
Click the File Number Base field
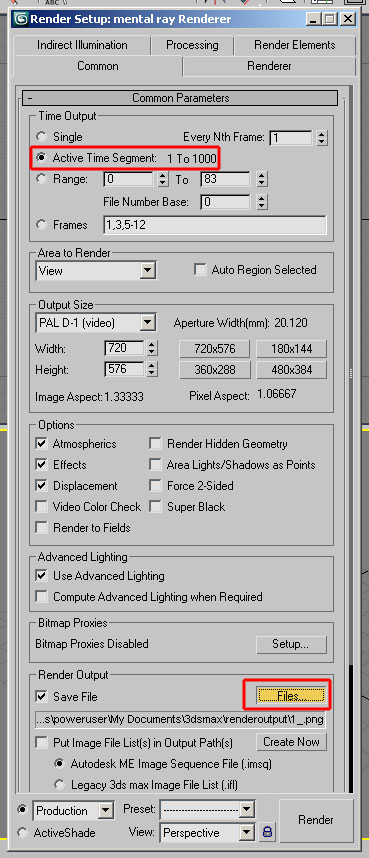(226, 202)
